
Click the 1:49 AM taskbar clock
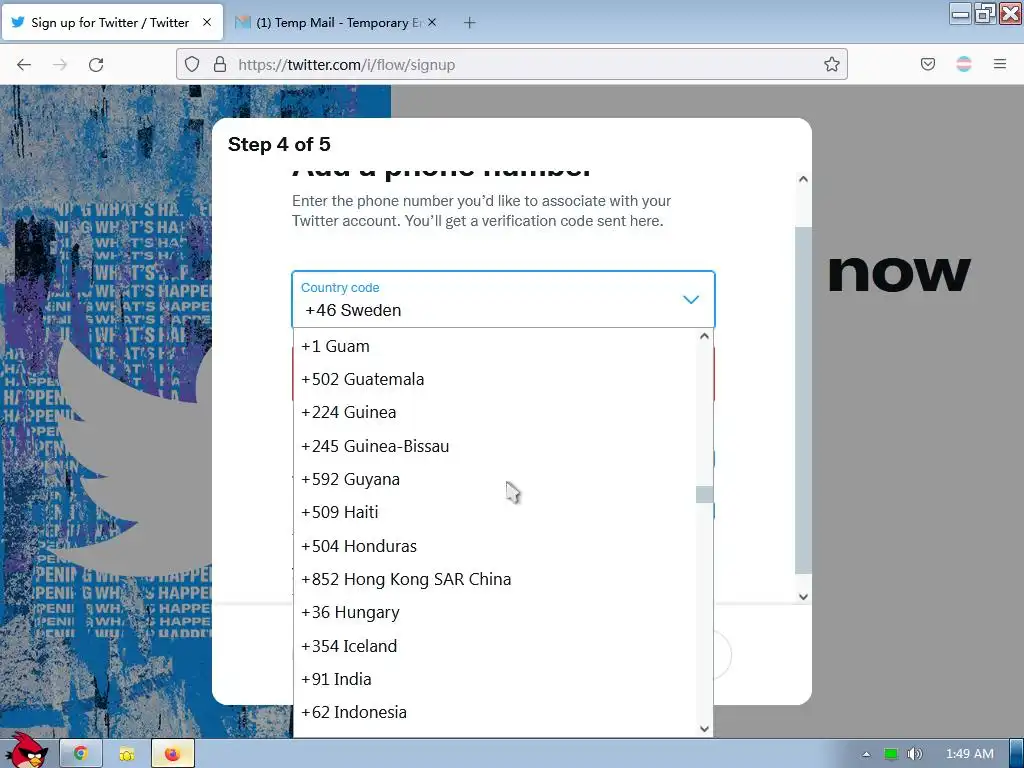click(970, 754)
